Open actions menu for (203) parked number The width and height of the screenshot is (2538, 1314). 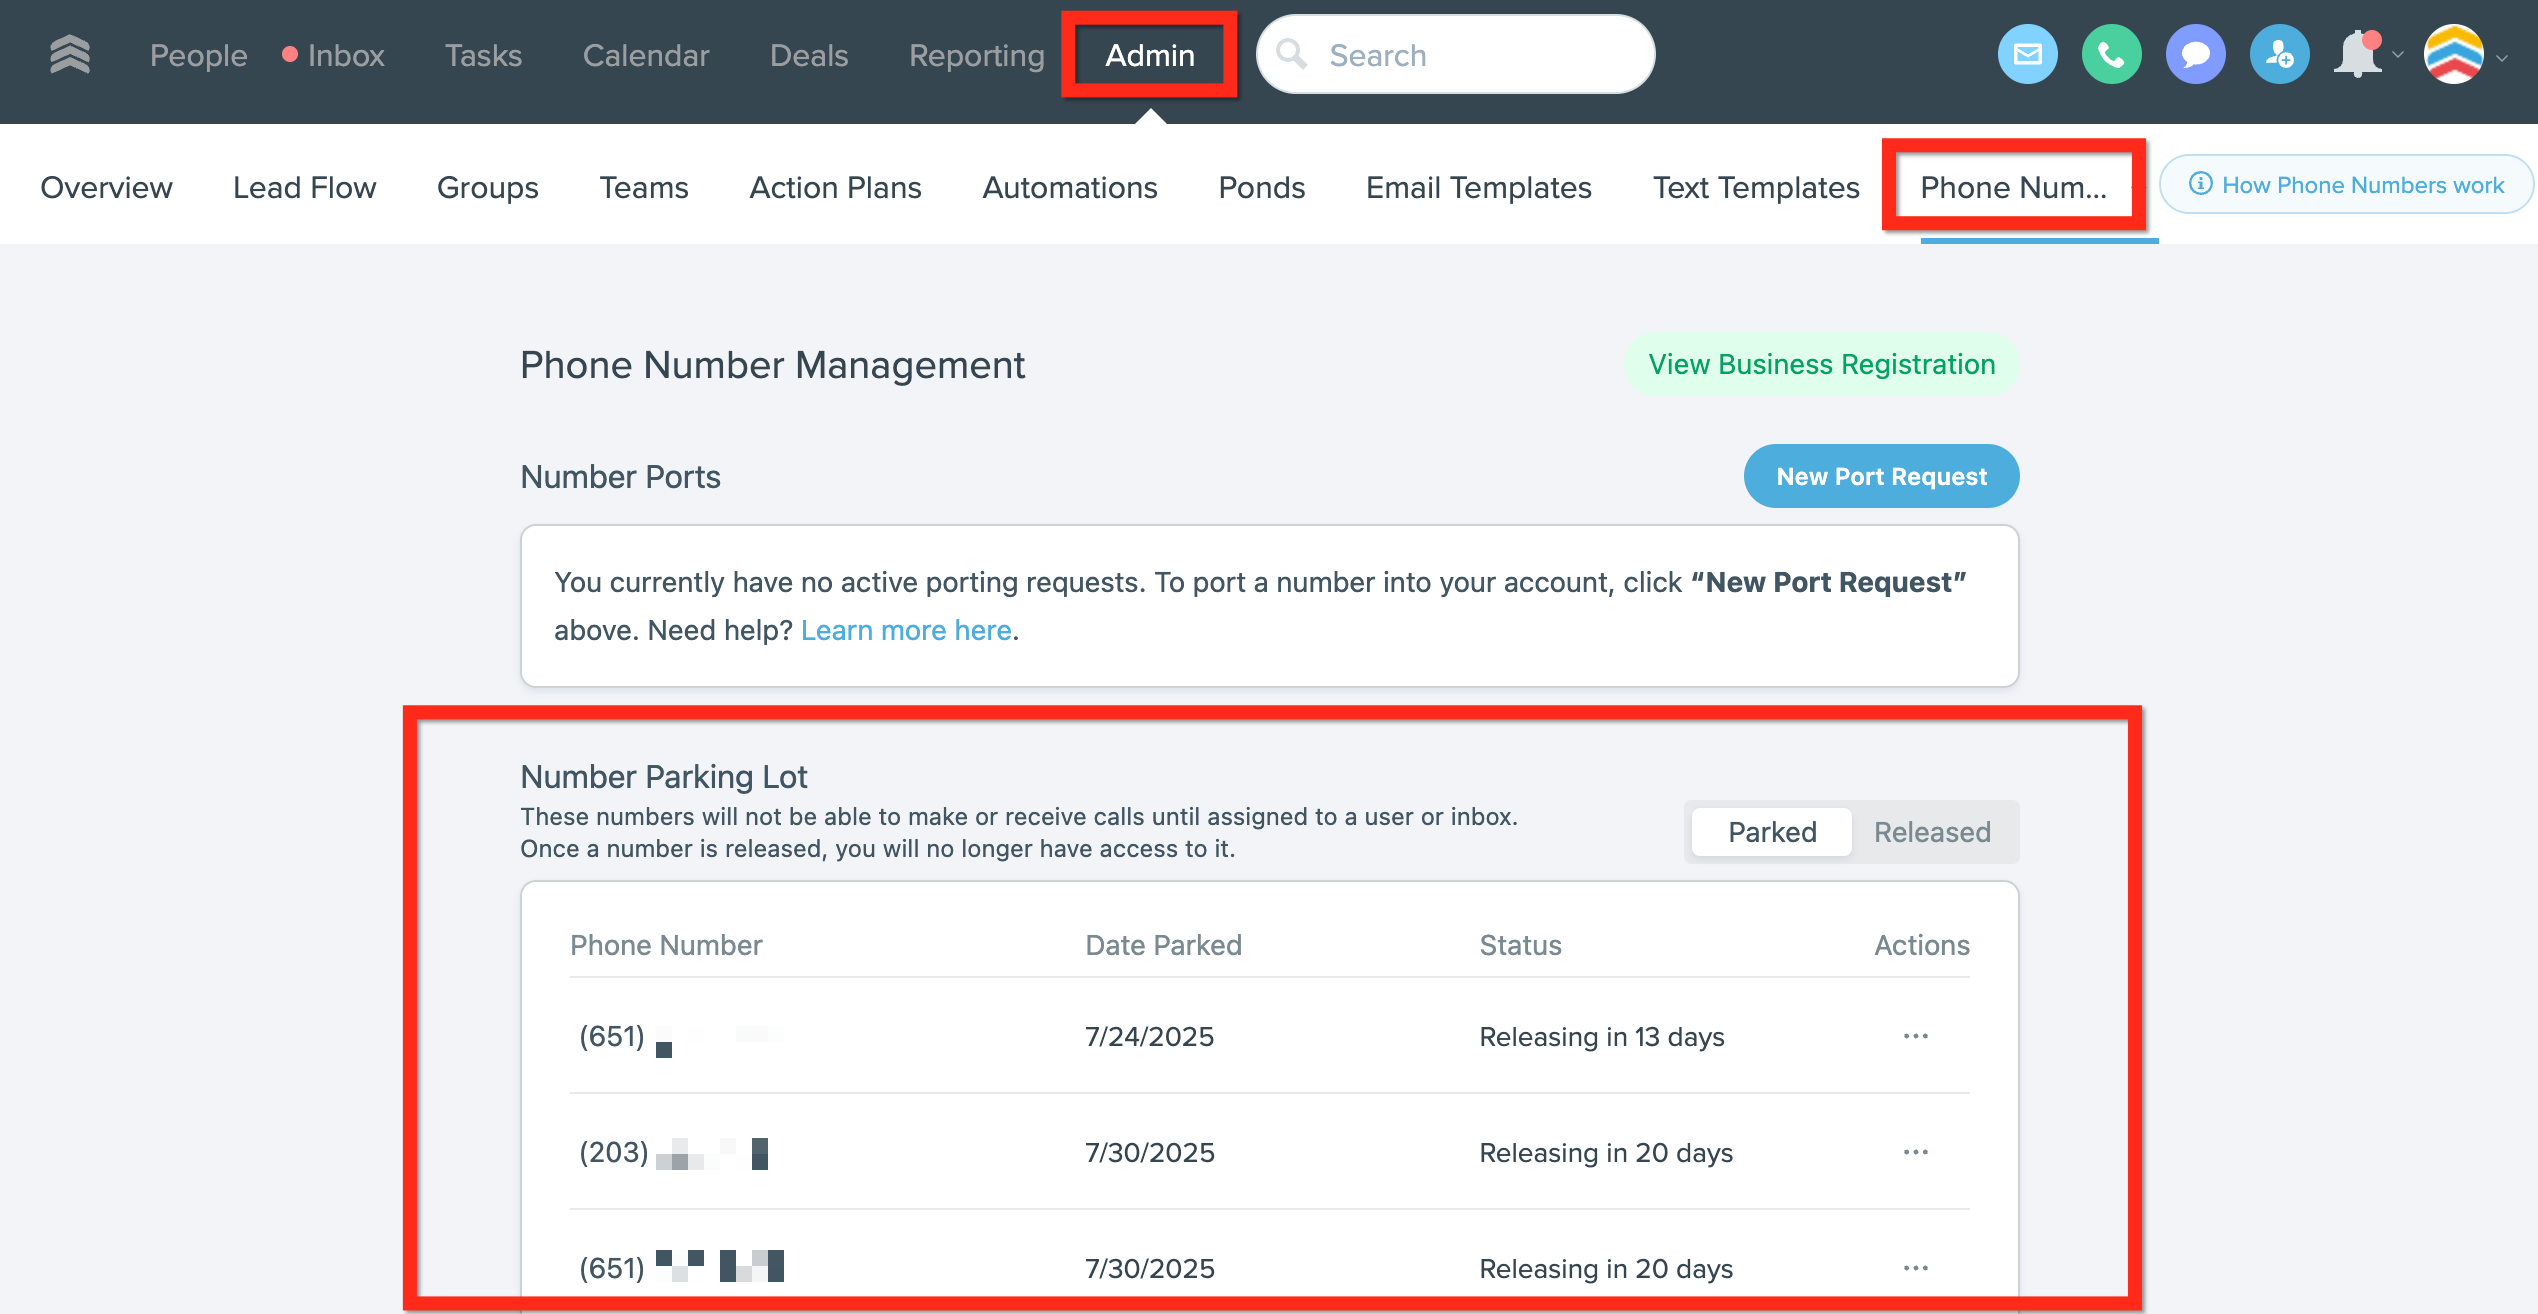(x=1915, y=1152)
